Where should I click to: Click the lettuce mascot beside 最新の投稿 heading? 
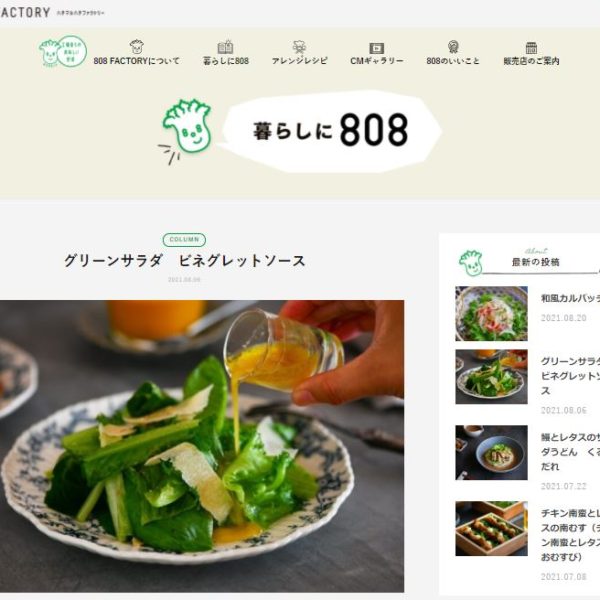(x=471, y=263)
